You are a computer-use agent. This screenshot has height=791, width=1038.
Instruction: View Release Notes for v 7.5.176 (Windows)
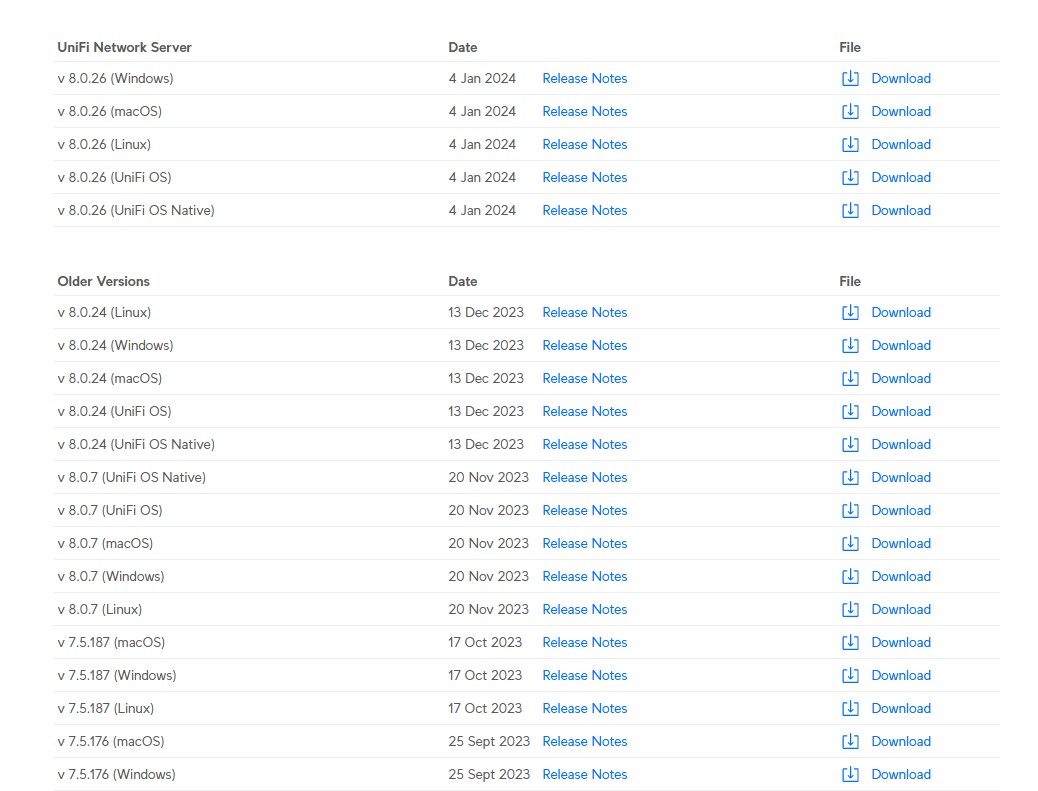pyautogui.click(x=585, y=774)
